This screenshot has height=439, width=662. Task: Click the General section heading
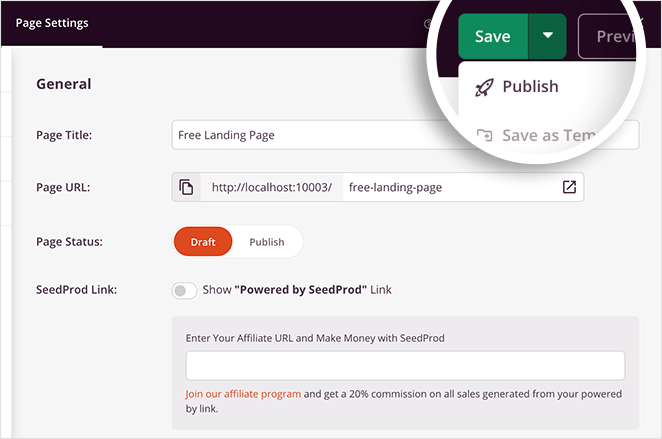coord(63,84)
